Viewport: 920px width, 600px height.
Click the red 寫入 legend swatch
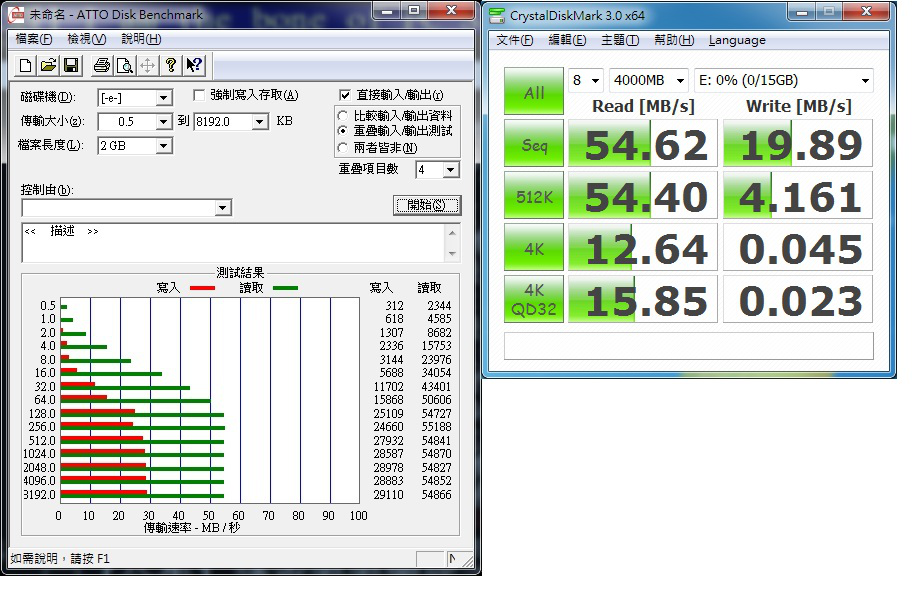(x=202, y=288)
